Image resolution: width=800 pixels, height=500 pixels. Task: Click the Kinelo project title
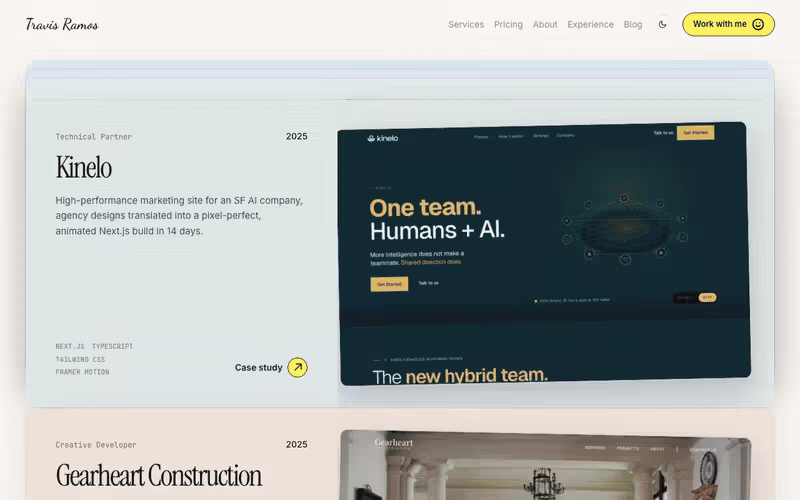click(x=84, y=167)
